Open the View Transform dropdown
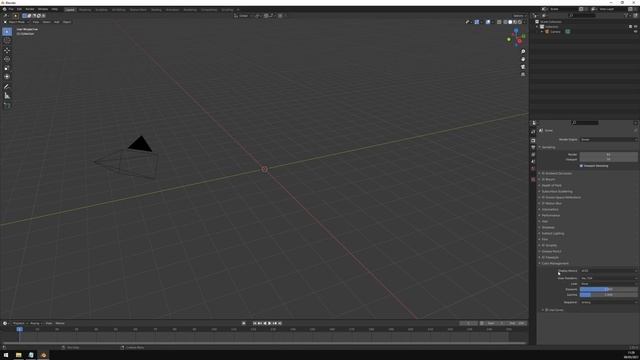The height and width of the screenshot is (360, 640). click(x=609, y=278)
